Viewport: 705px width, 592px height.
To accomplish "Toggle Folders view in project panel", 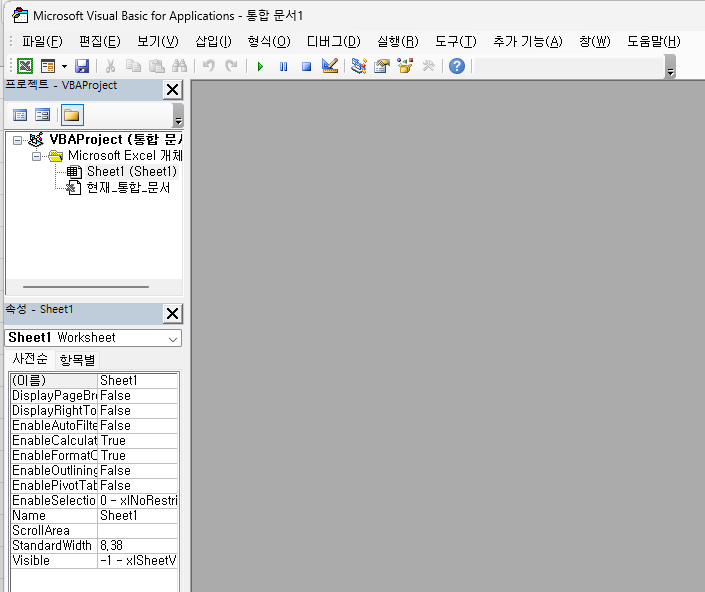I will pyautogui.click(x=72, y=115).
